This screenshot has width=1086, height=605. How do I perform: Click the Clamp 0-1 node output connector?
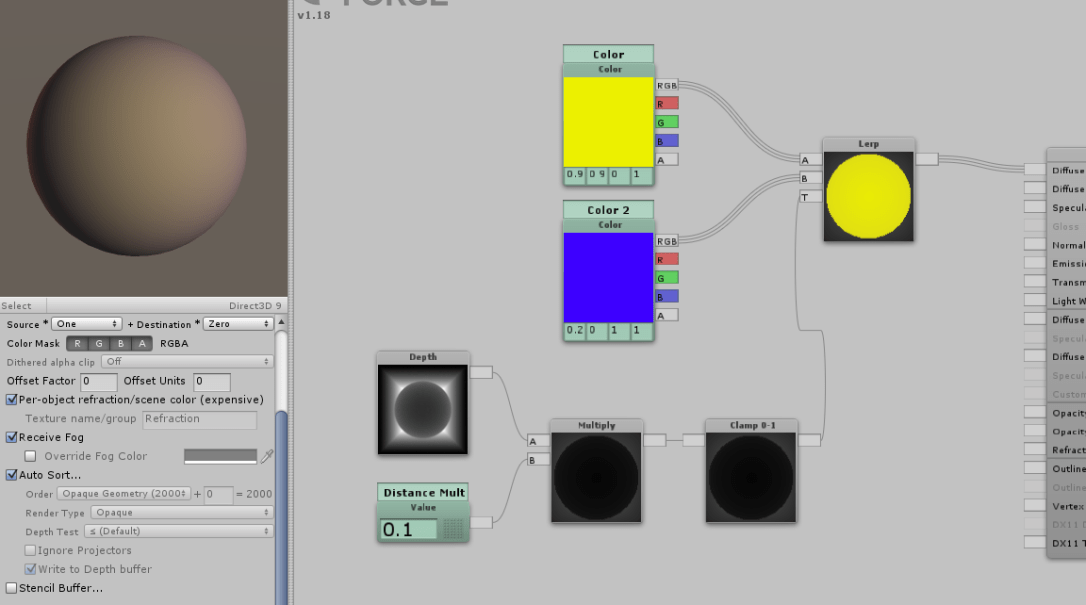(809, 440)
